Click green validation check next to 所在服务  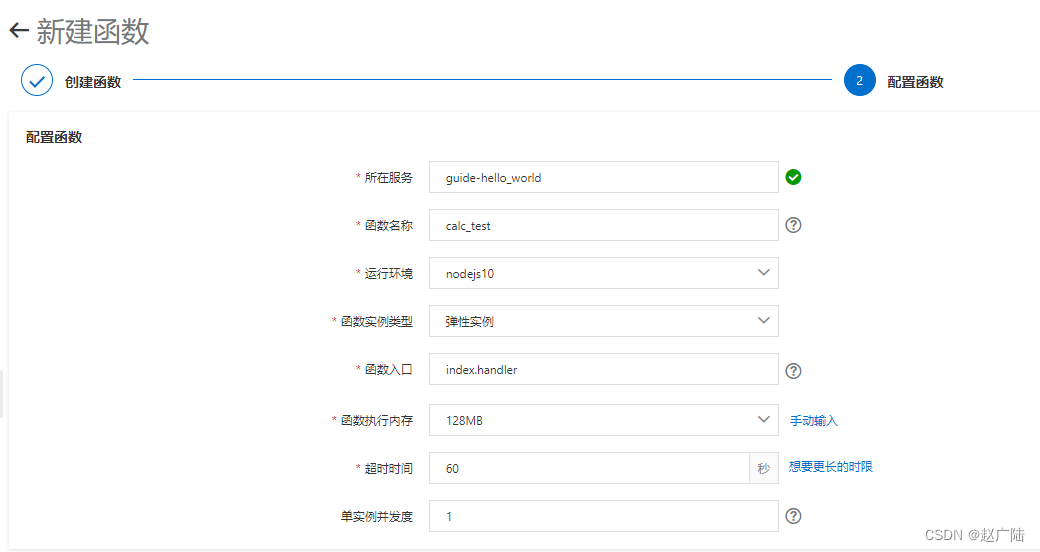tap(793, 177)
